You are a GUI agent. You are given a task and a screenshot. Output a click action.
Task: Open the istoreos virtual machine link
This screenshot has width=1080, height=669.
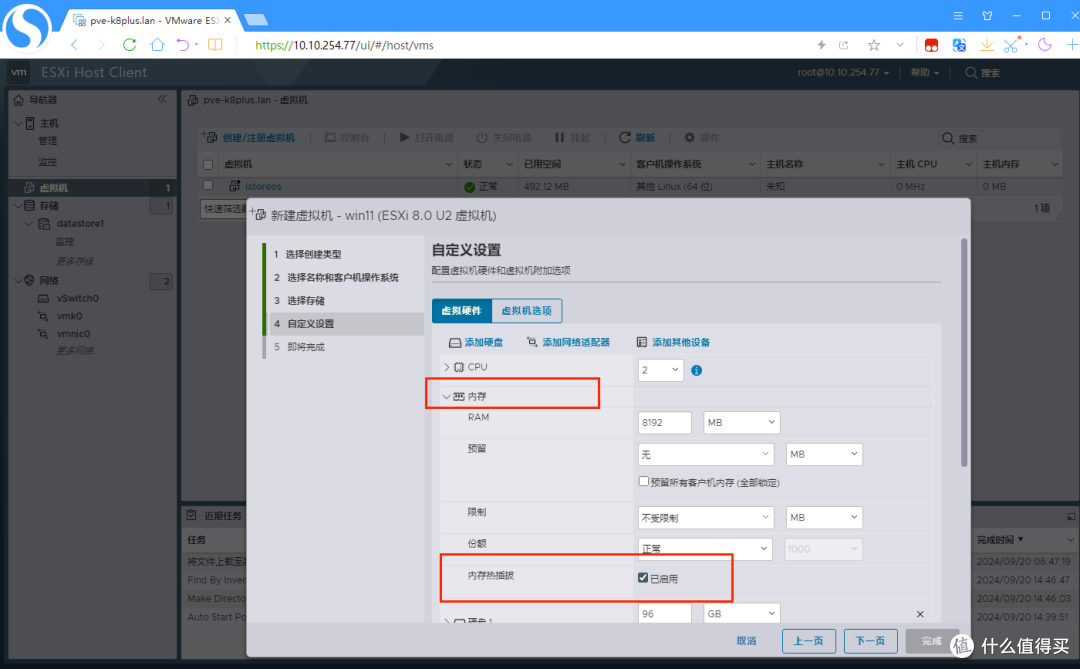coord(263,187)
